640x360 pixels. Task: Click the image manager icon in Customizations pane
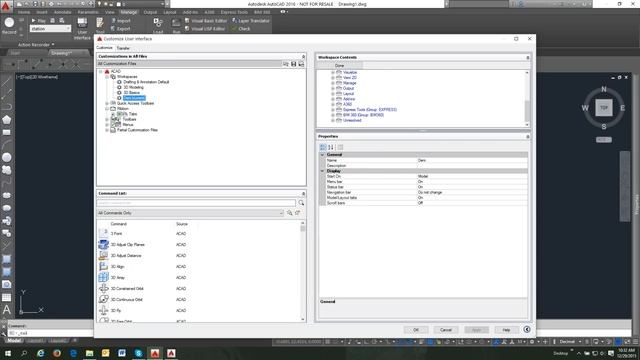click(301, 64)
